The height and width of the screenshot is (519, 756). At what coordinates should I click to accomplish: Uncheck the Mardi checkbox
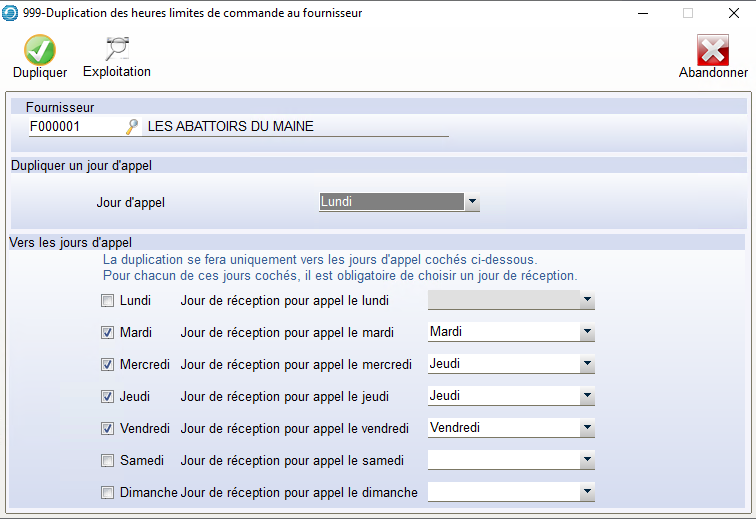point(107,332)
